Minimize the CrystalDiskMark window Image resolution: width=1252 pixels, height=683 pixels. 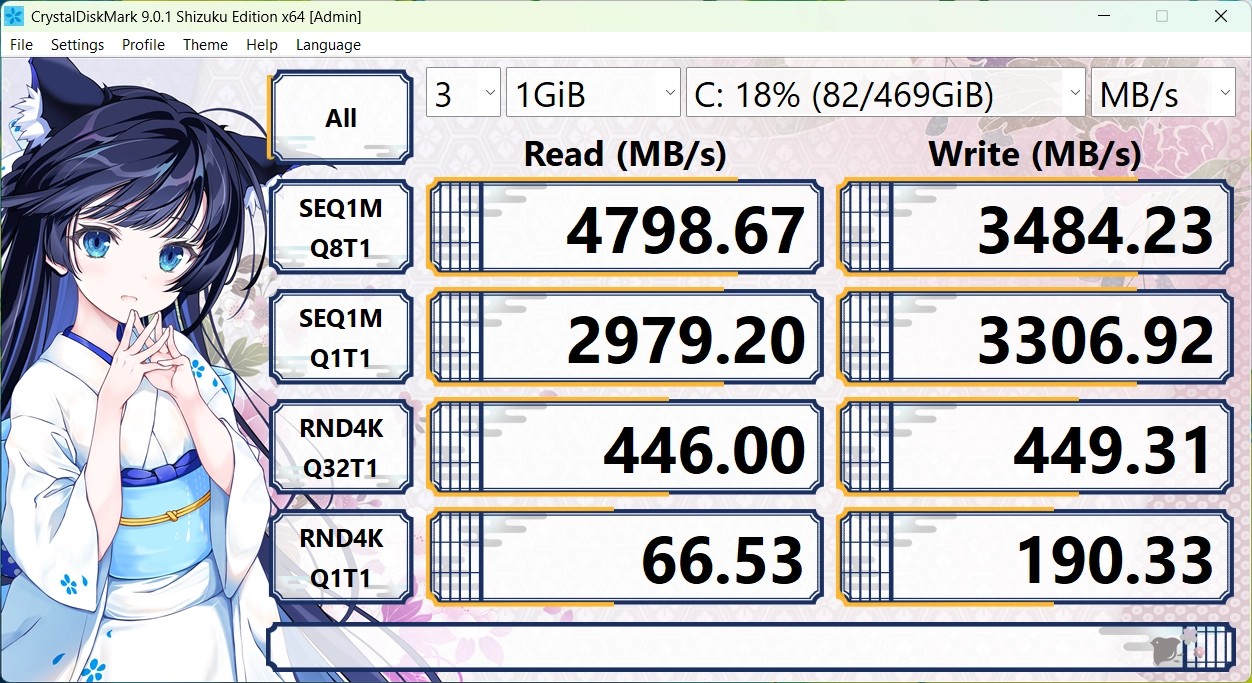tap(1104, 16)
